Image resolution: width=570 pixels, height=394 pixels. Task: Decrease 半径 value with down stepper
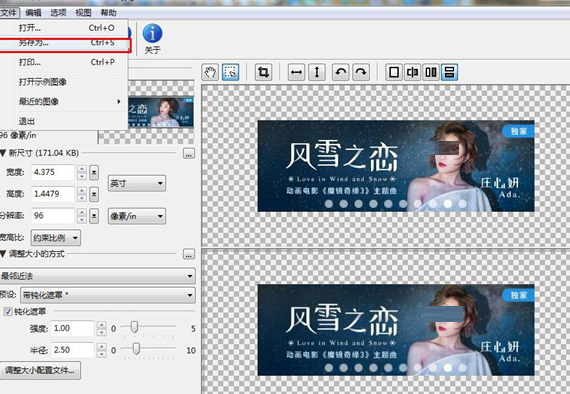(102, 354)
